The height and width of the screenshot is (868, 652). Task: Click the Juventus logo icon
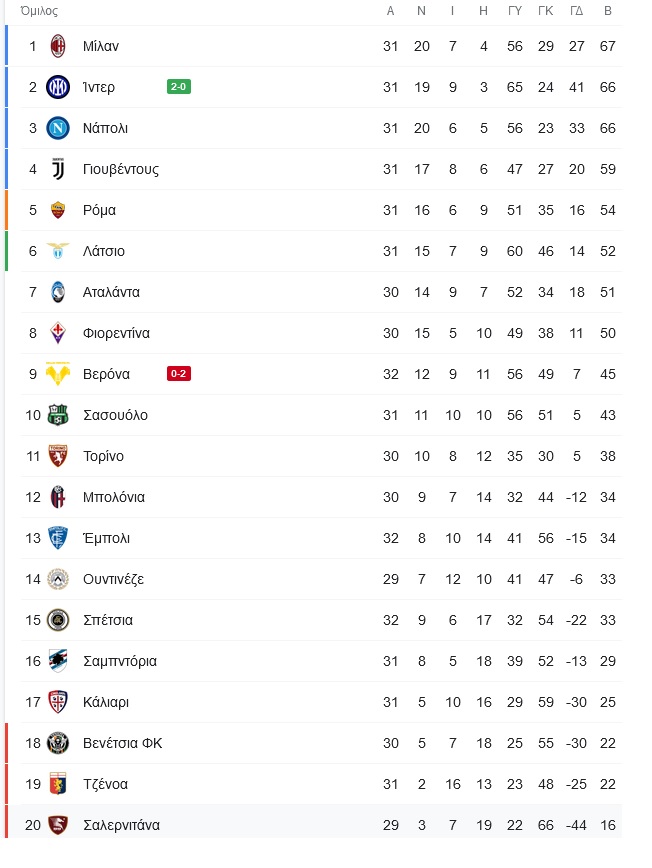58,169
